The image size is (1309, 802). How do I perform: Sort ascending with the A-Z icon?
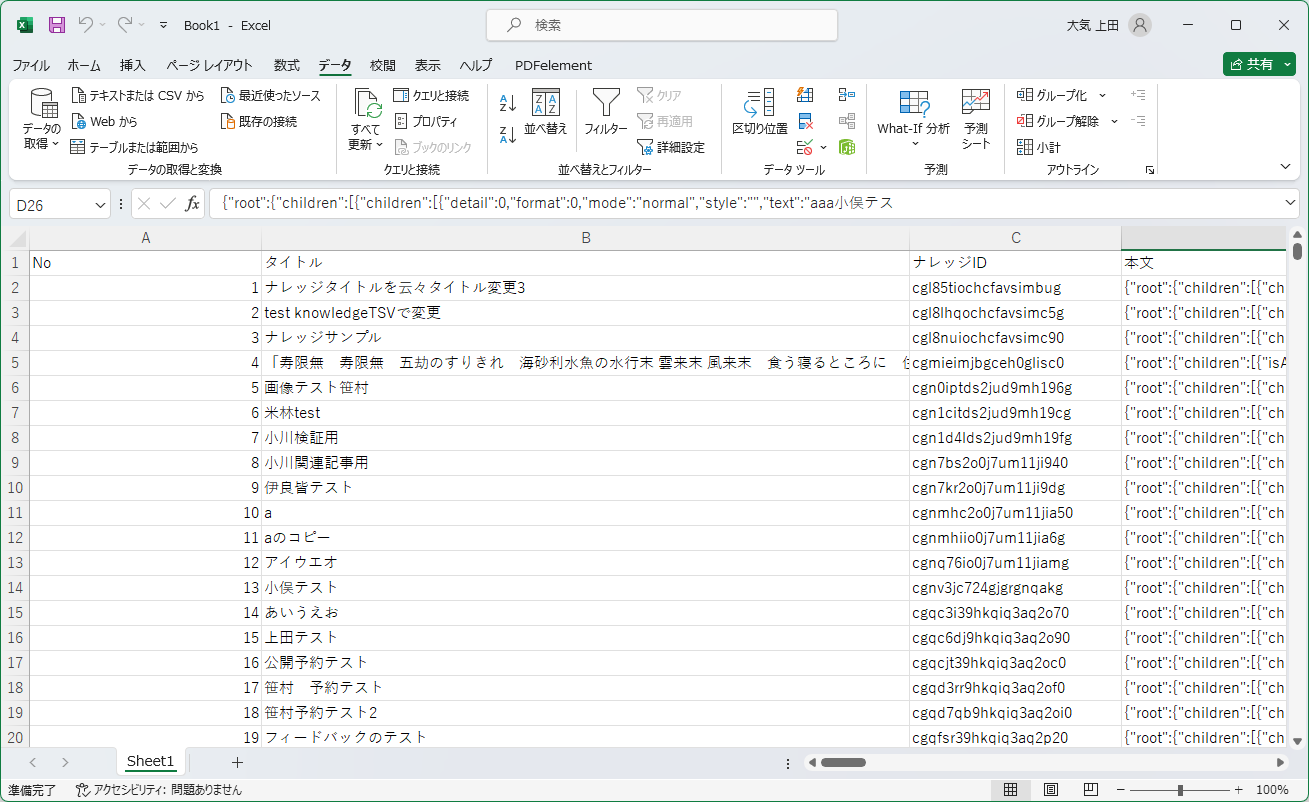[507, 103]
